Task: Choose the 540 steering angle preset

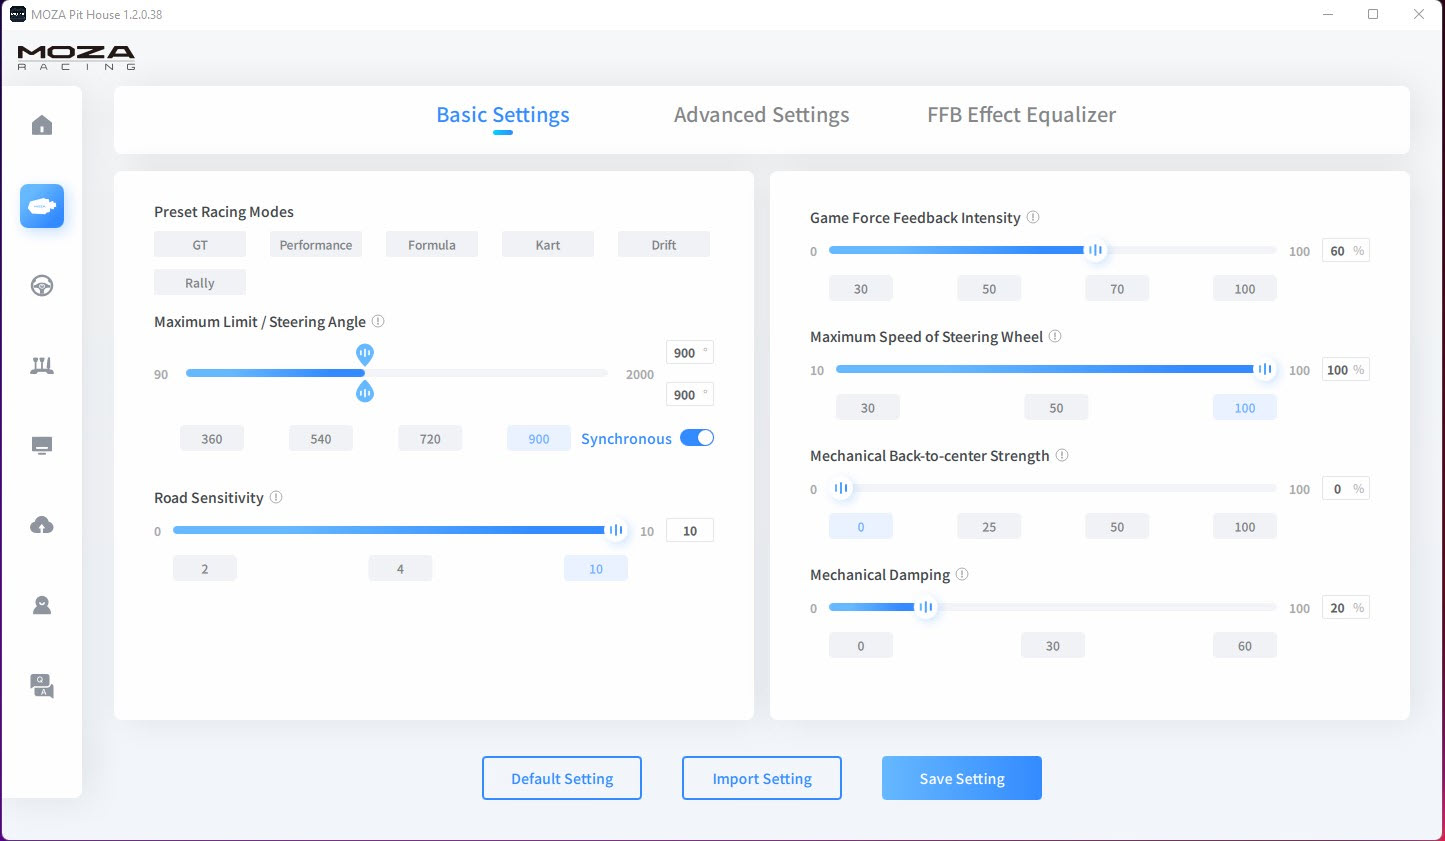Action: click(x=320, y=439)
